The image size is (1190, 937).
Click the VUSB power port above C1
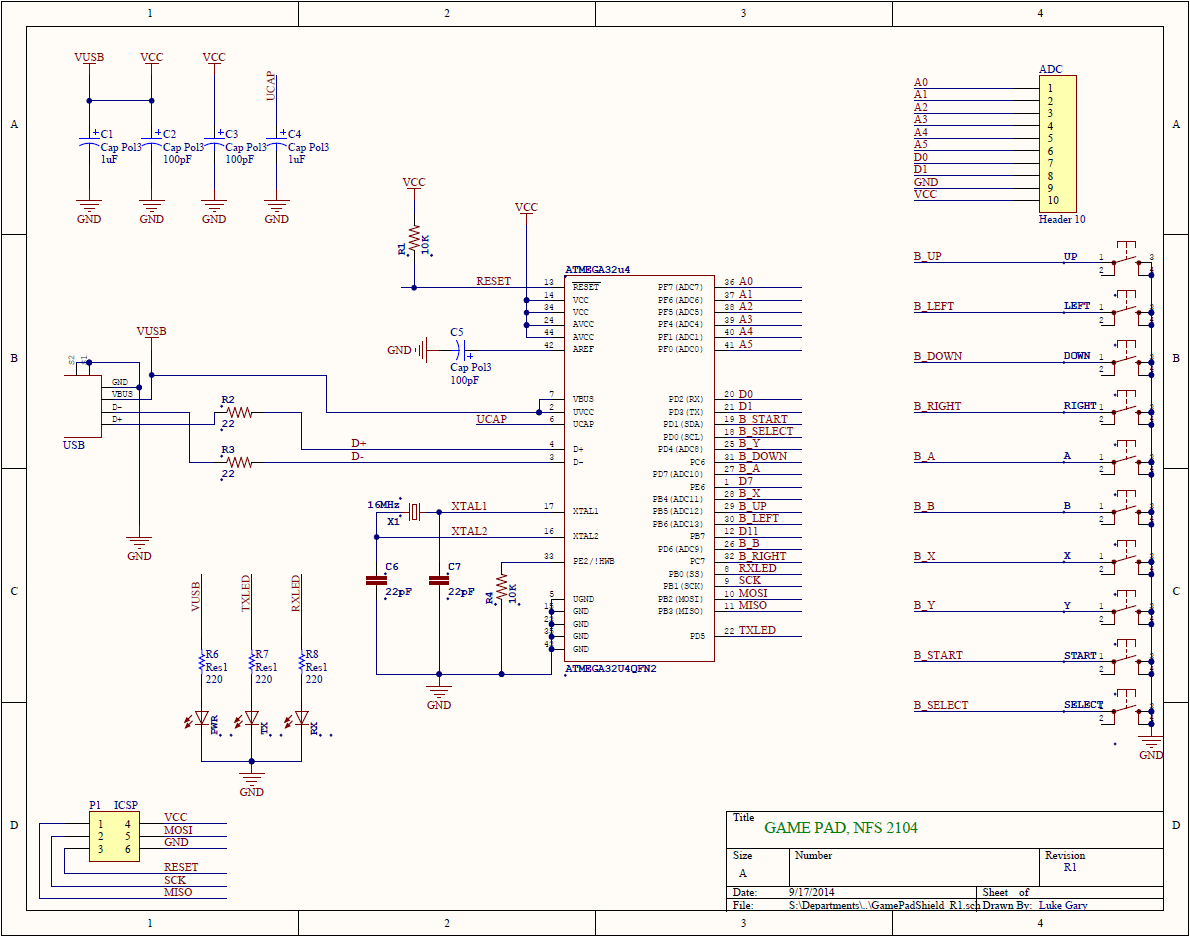(x=90, y=58)
